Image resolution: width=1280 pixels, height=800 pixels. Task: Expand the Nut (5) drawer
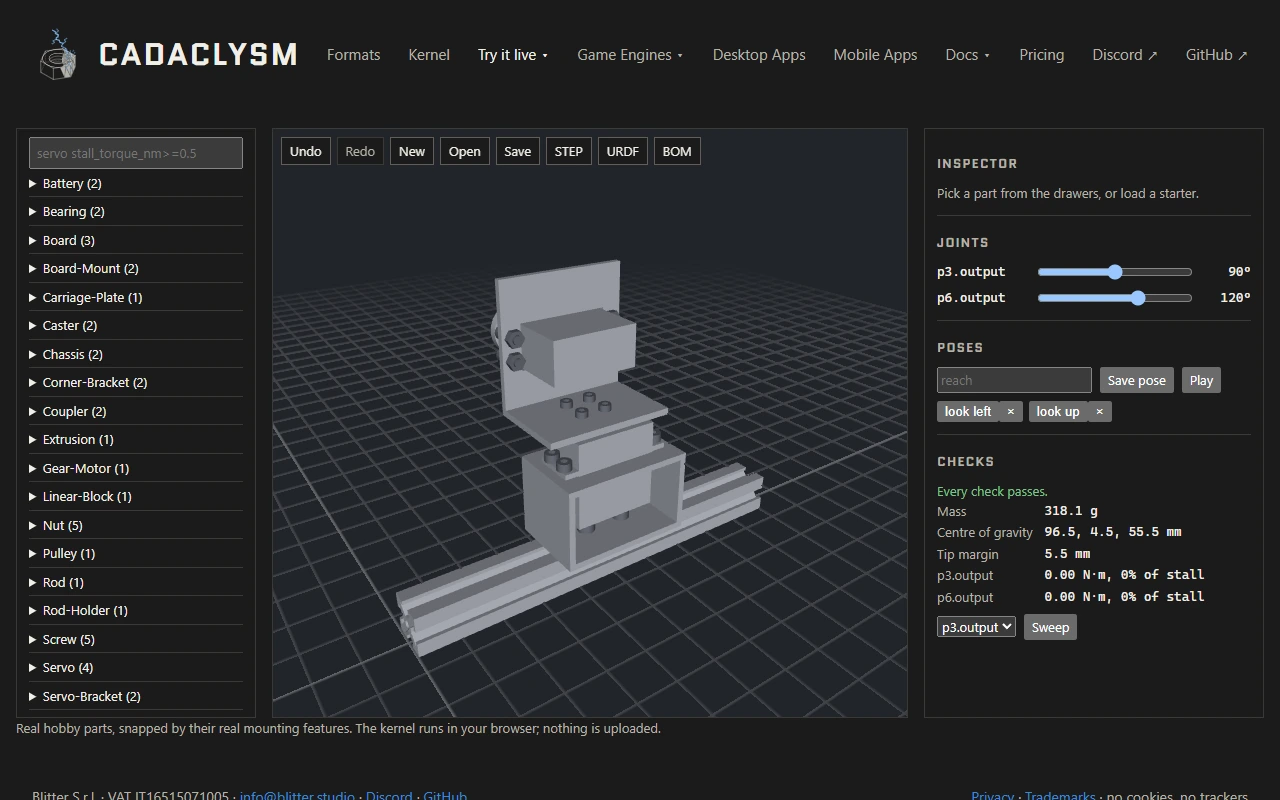(x=135, y=525)
